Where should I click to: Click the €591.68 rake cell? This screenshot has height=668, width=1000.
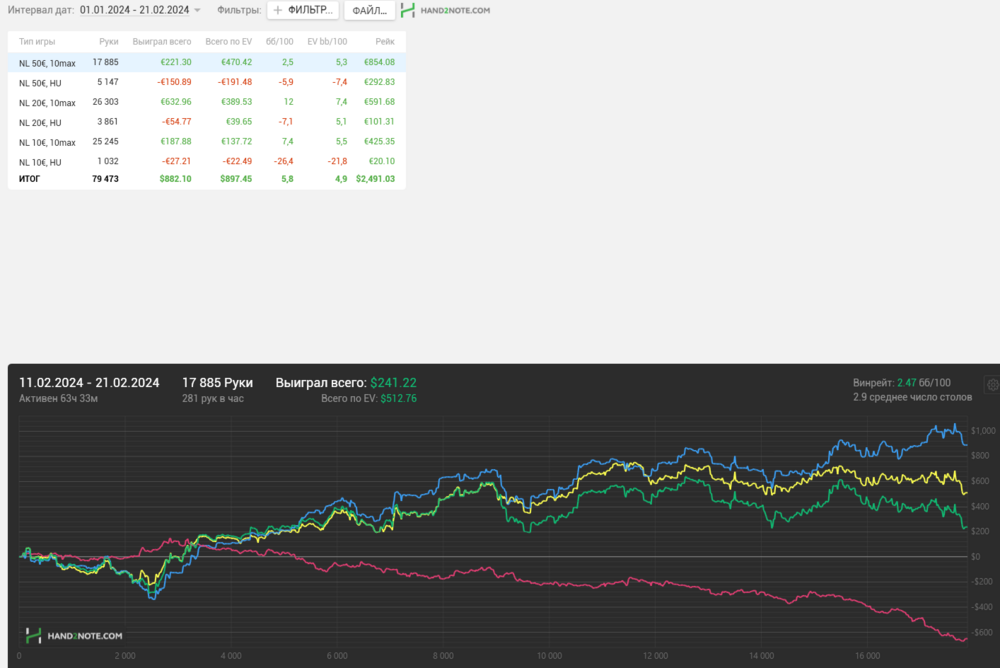pyautogui.click(x=379, y=101)
